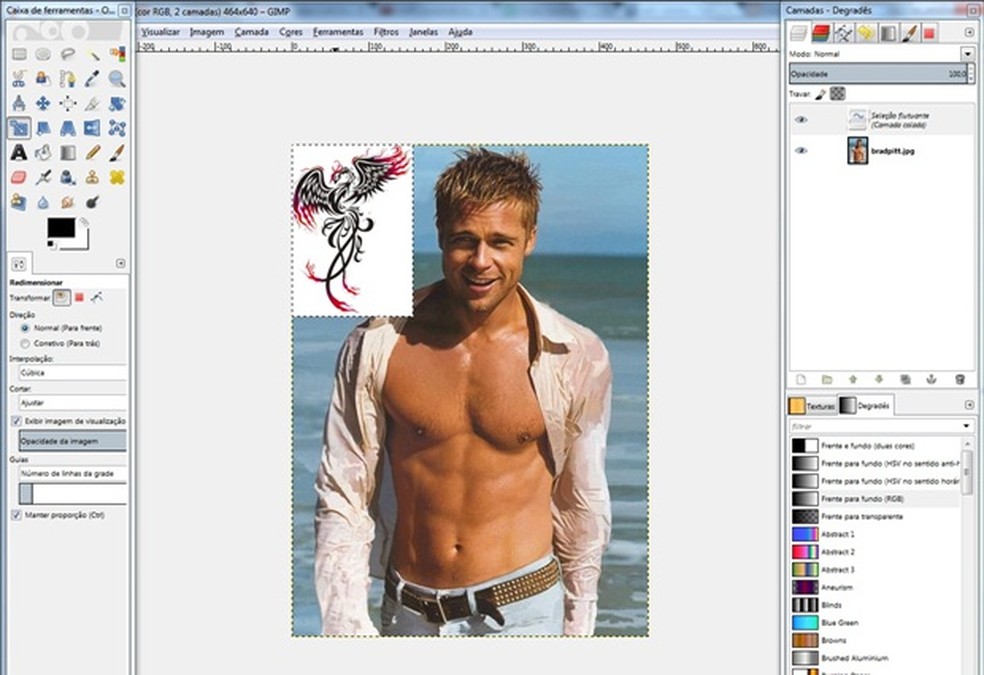Image resolution: width=984 pixels, height=675 pixels.
Task: Select the Bucket Fill tool
Action: pyautogui.click(x=43, y=152)
